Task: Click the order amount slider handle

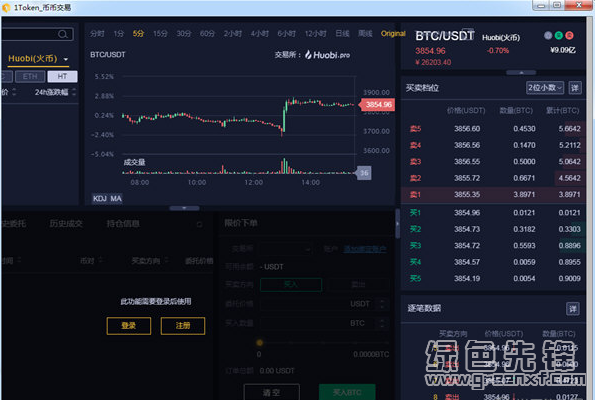Action: (x=260, y=343)
